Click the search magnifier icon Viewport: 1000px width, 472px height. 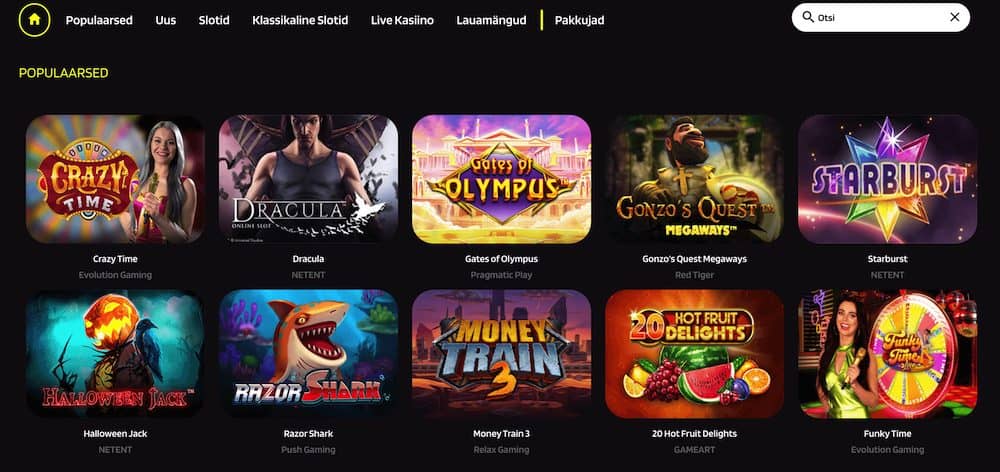(808, 17)
